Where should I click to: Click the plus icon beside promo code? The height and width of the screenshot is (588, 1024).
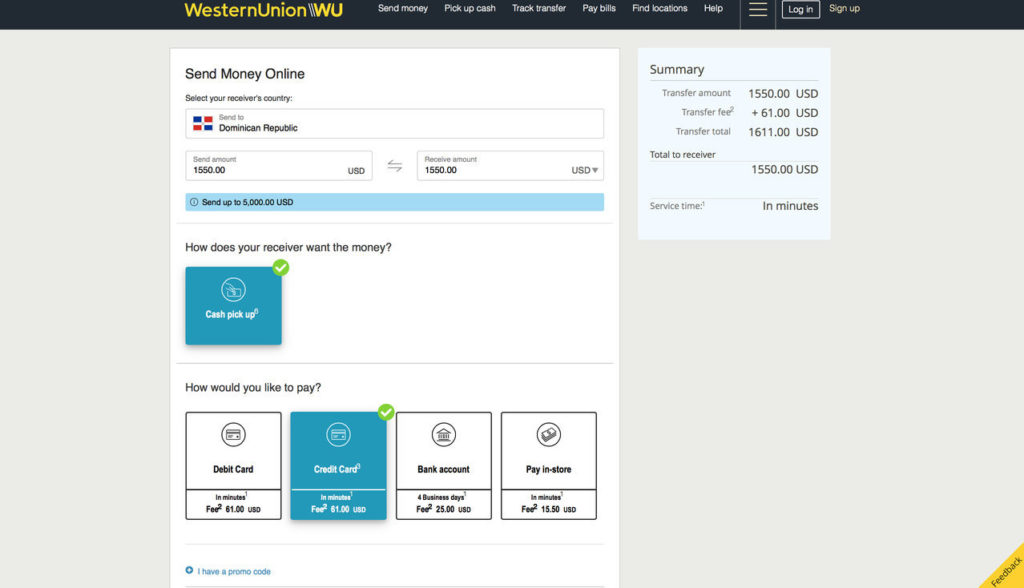pyautogui.click(x=189, y=570)
